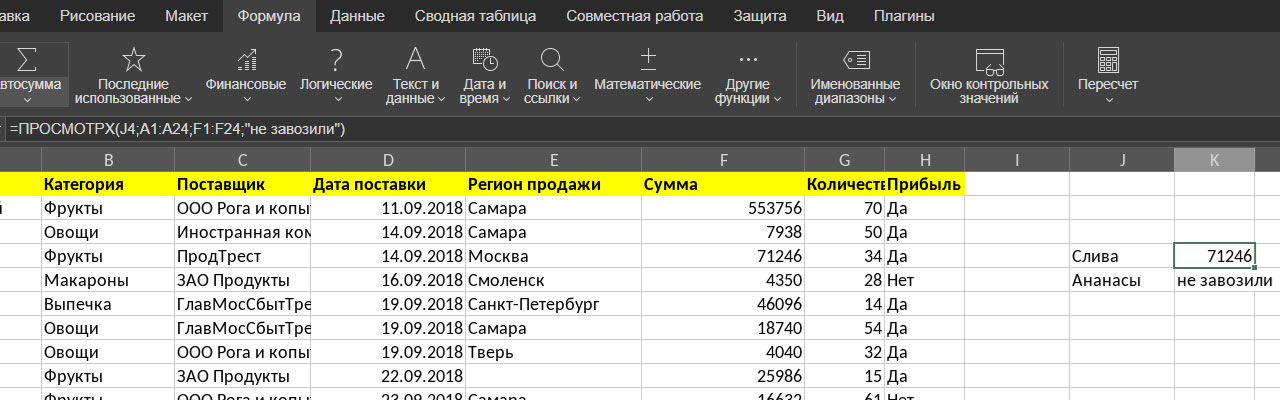
Task: Select the Формула tab
Action: [x=271, y=16]
